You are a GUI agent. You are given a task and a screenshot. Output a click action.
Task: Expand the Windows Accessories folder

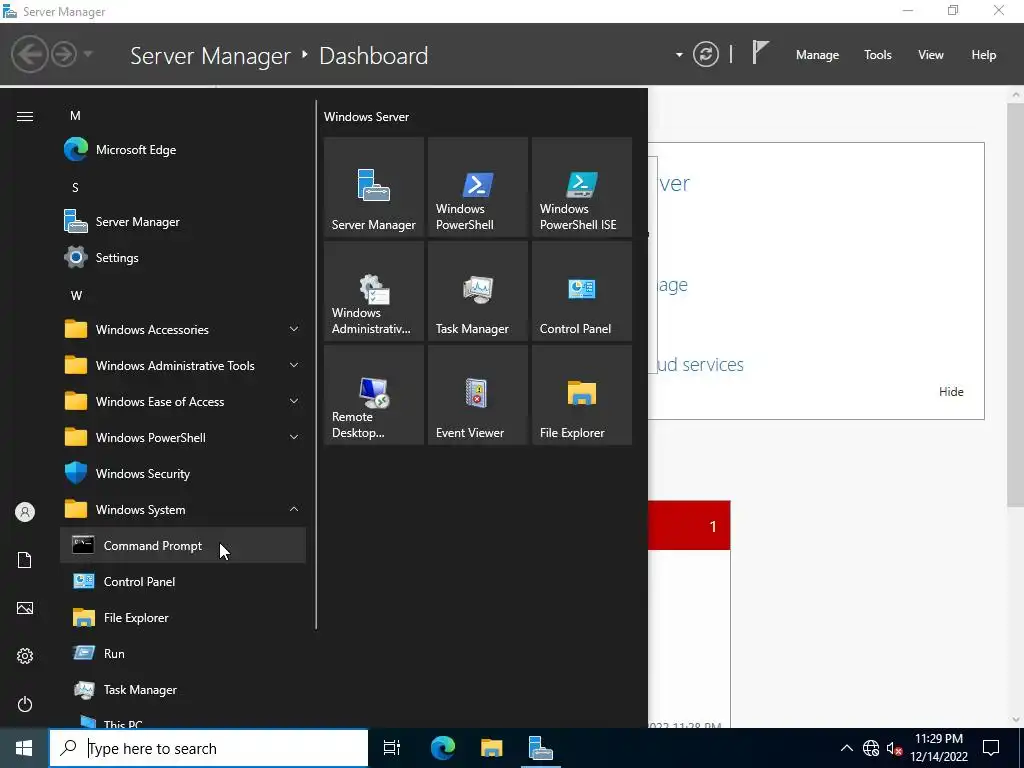183,329
